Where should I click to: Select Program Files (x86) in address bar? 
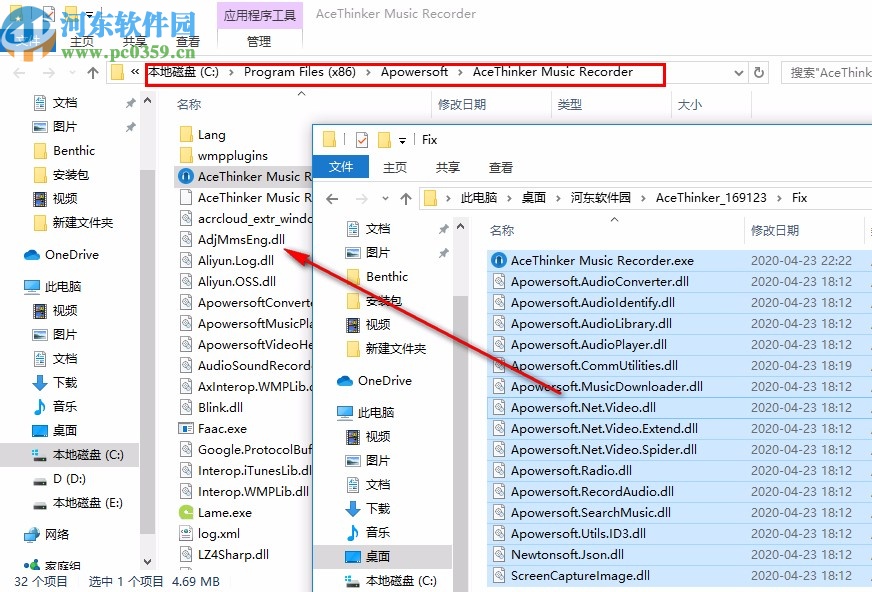coord(300,72)
